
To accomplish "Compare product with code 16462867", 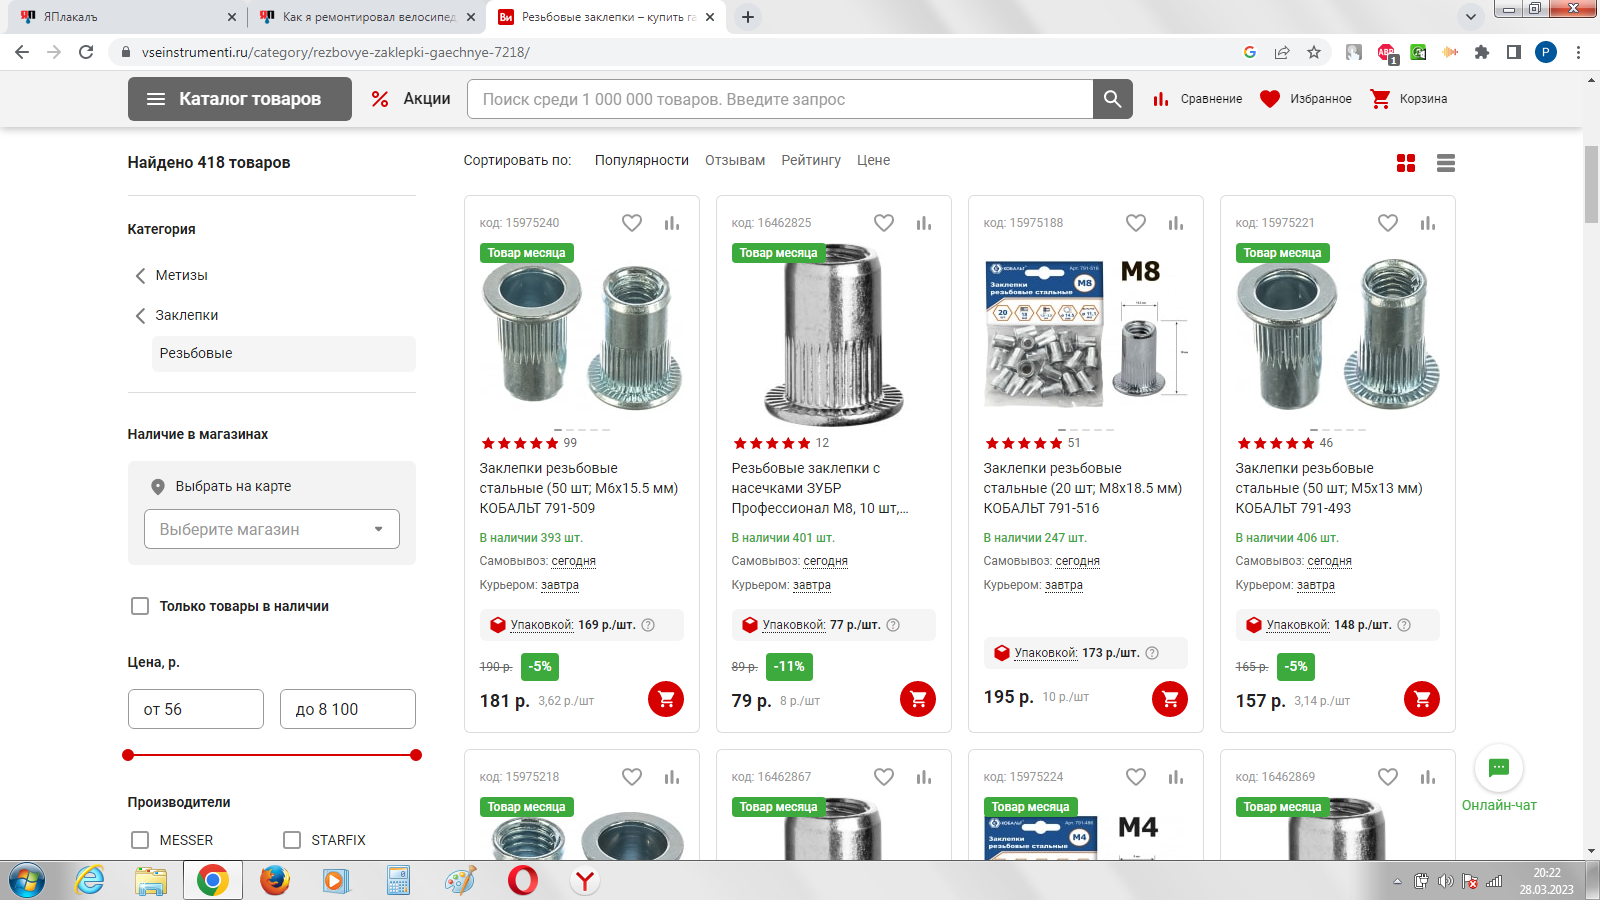I will point(924,777).
